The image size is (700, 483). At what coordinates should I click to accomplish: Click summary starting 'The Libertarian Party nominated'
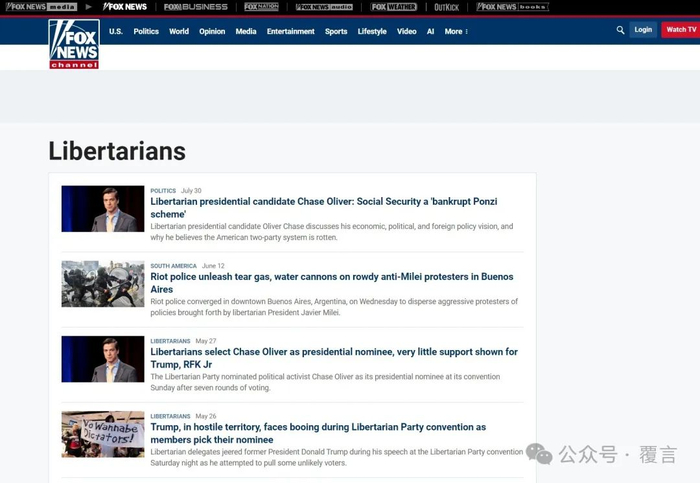tap(325, 382)
